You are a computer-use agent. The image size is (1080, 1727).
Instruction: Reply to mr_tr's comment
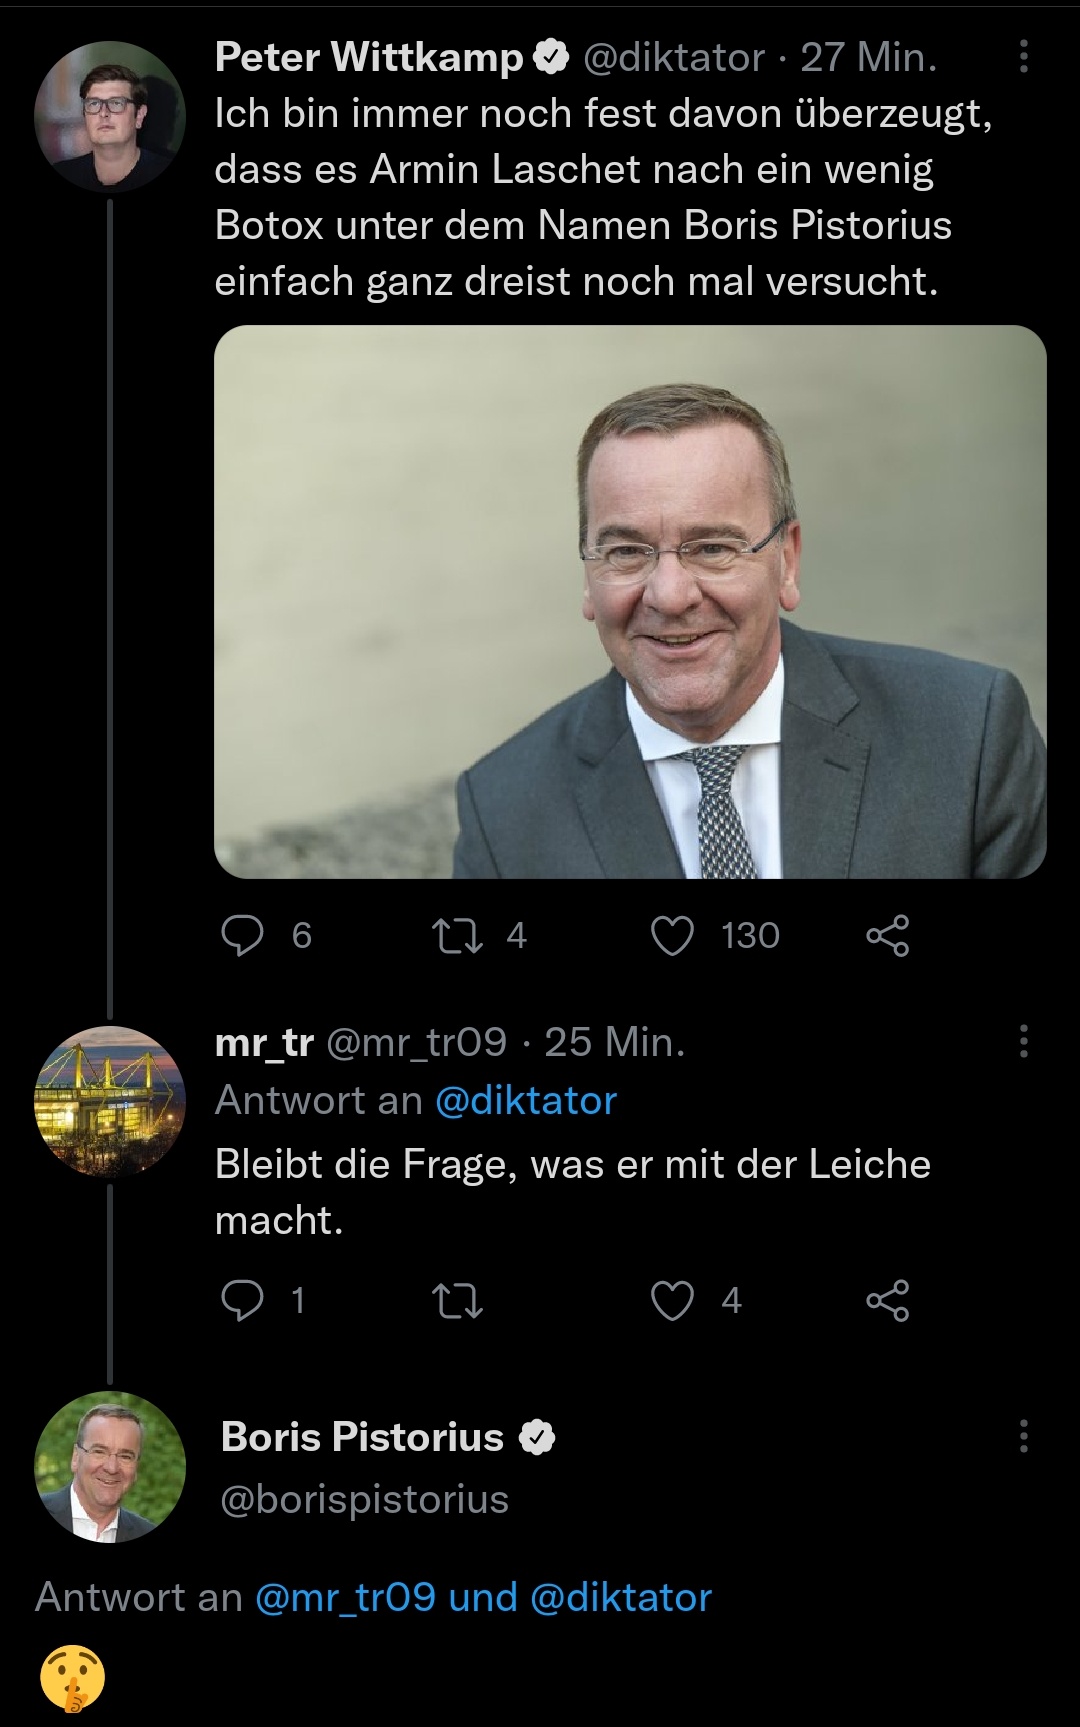click(242, 1300)
